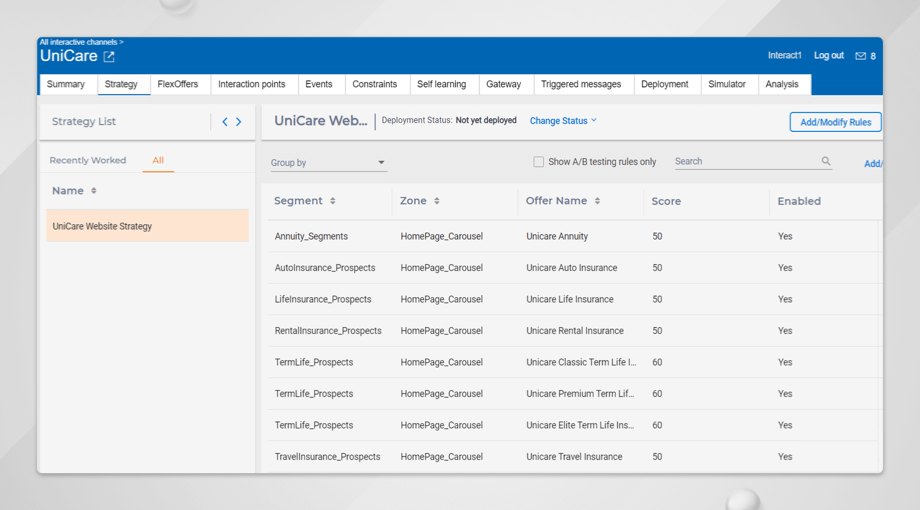The width and height of the screenshot is (920, 510).
Task: Switch to the Summary tab
Action: (x=66, y=84)
